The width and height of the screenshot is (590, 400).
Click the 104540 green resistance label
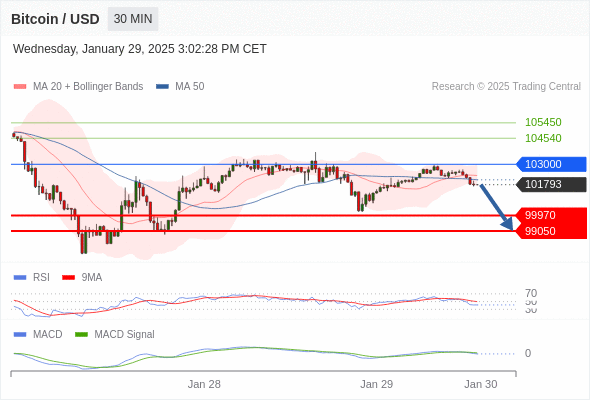tap(543, 138)
